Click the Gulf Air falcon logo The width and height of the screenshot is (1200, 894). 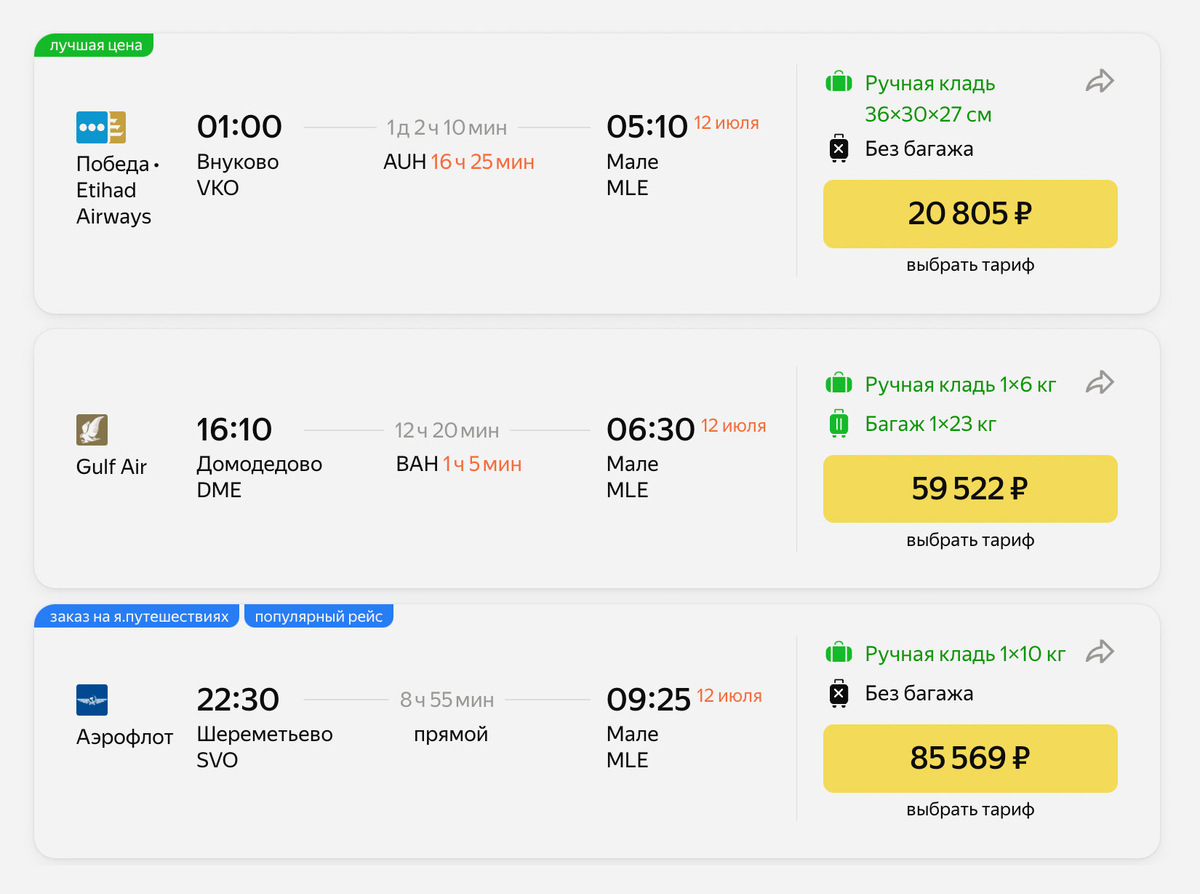(92, 430)
